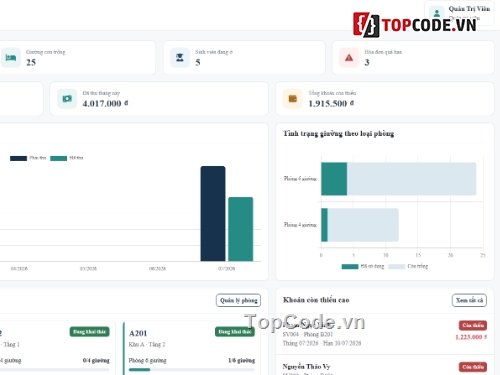Viewport: 500px width, 375px height.
Task: Click the teal bar in revenue chart
Action: coord(240,229)
